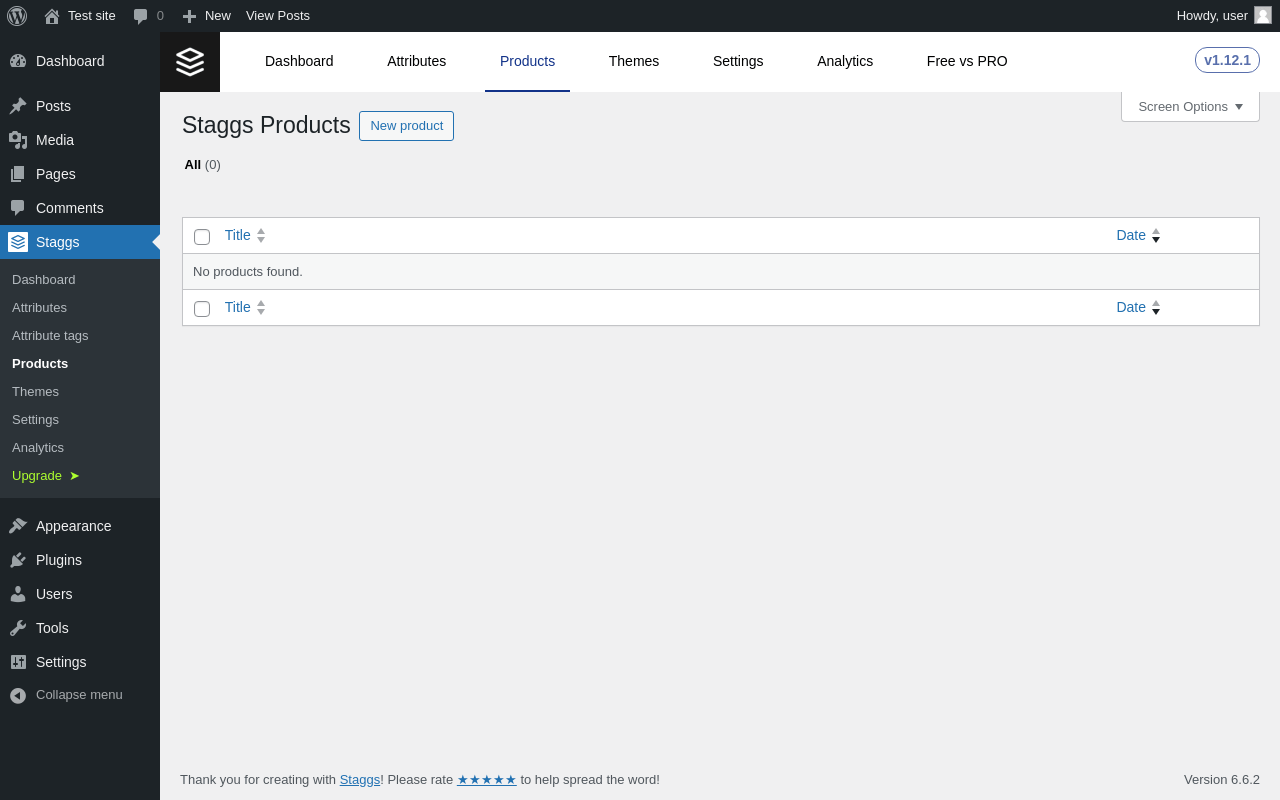Expand the Screen Options panel
This screenshot has width=1280, height=800.
(x=1190, y=106)
